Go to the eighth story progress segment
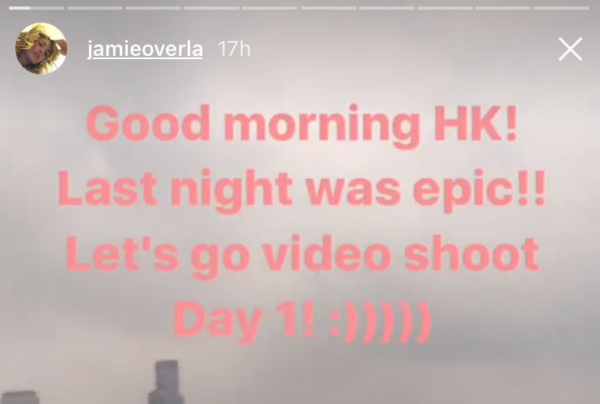Viewport: 600px width, 404px height. click(x=445, y=8)
